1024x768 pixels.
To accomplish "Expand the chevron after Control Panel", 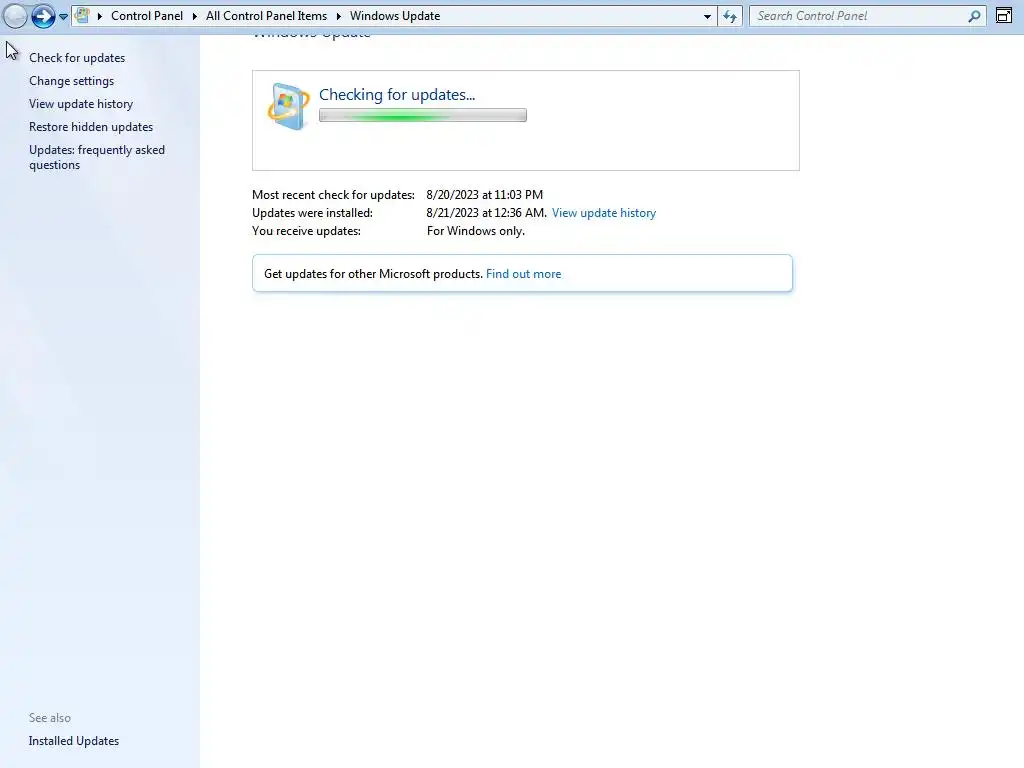I will [x=195, y=16].
